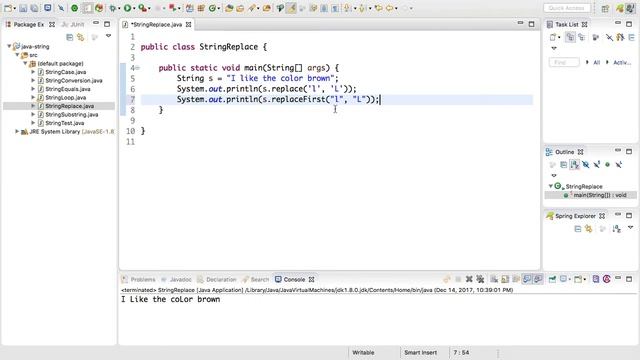Click the green Run button in toolbar

[128, 8]
